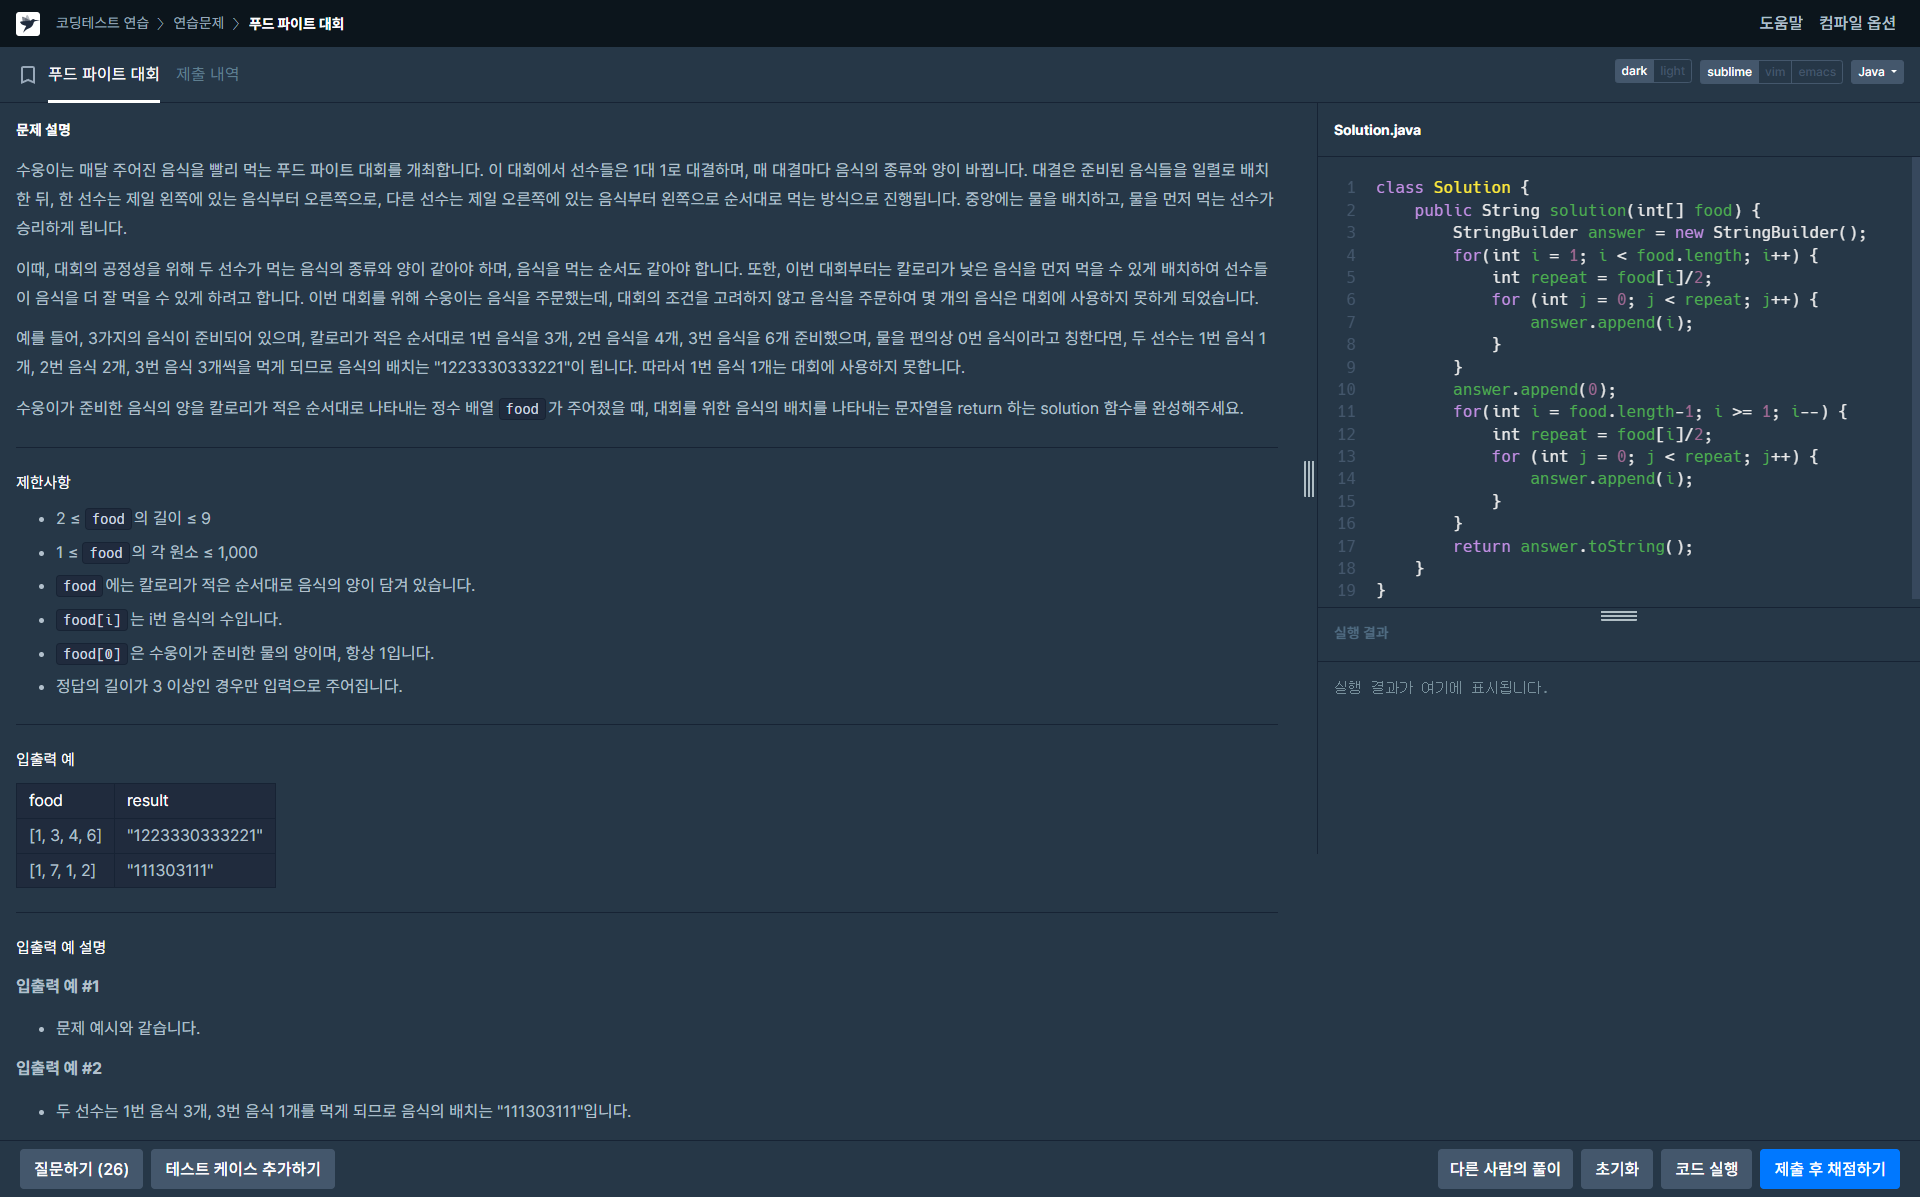Switch editor theme to light
The image size is (1920, 1197).
(1672, 72)
